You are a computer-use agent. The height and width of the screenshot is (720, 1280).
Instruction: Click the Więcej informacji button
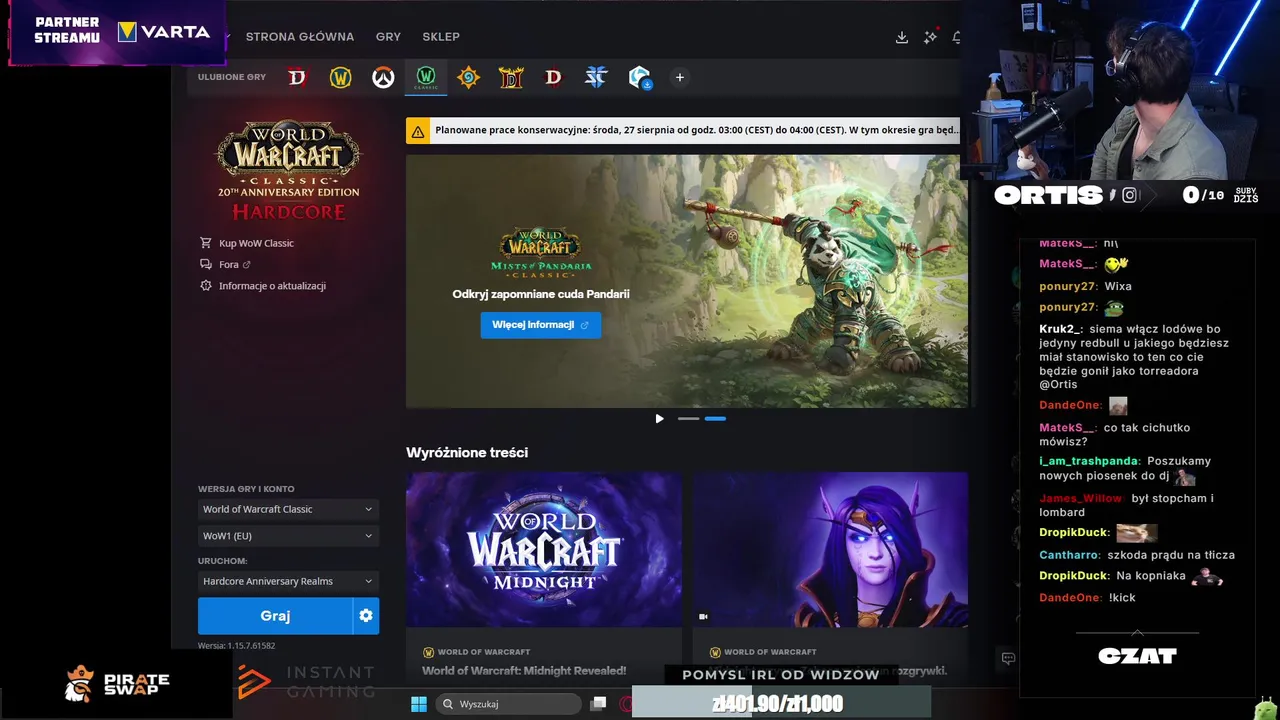tap(541, 325)
